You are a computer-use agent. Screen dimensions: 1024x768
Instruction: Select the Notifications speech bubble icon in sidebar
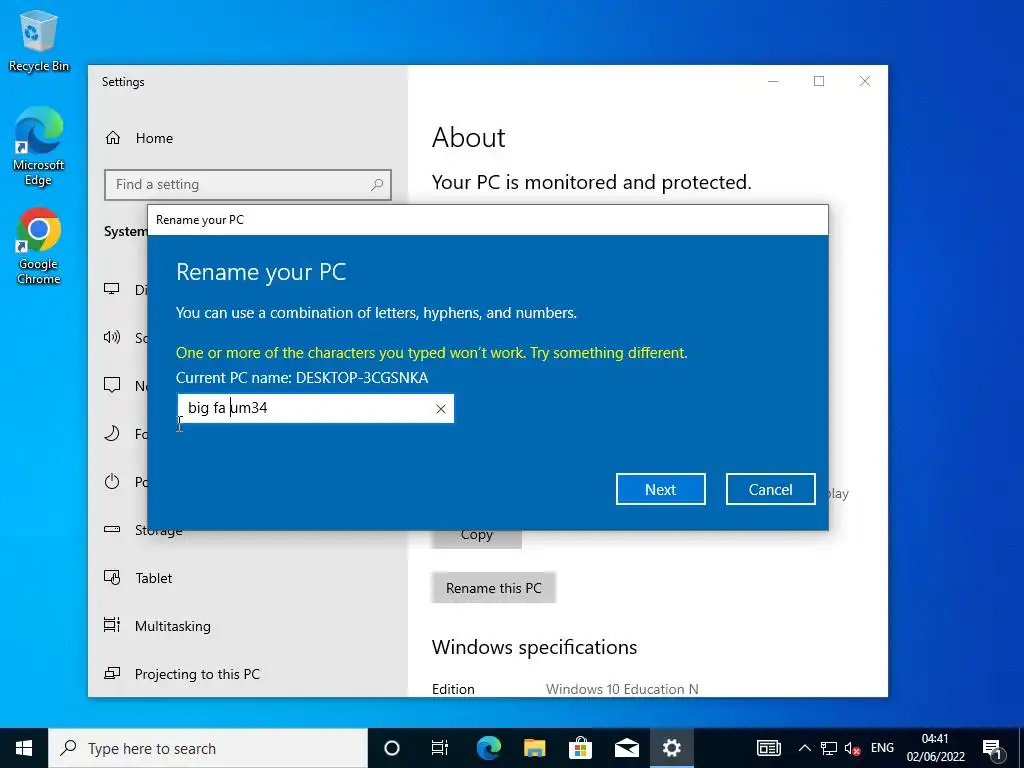tap(112, 385)
